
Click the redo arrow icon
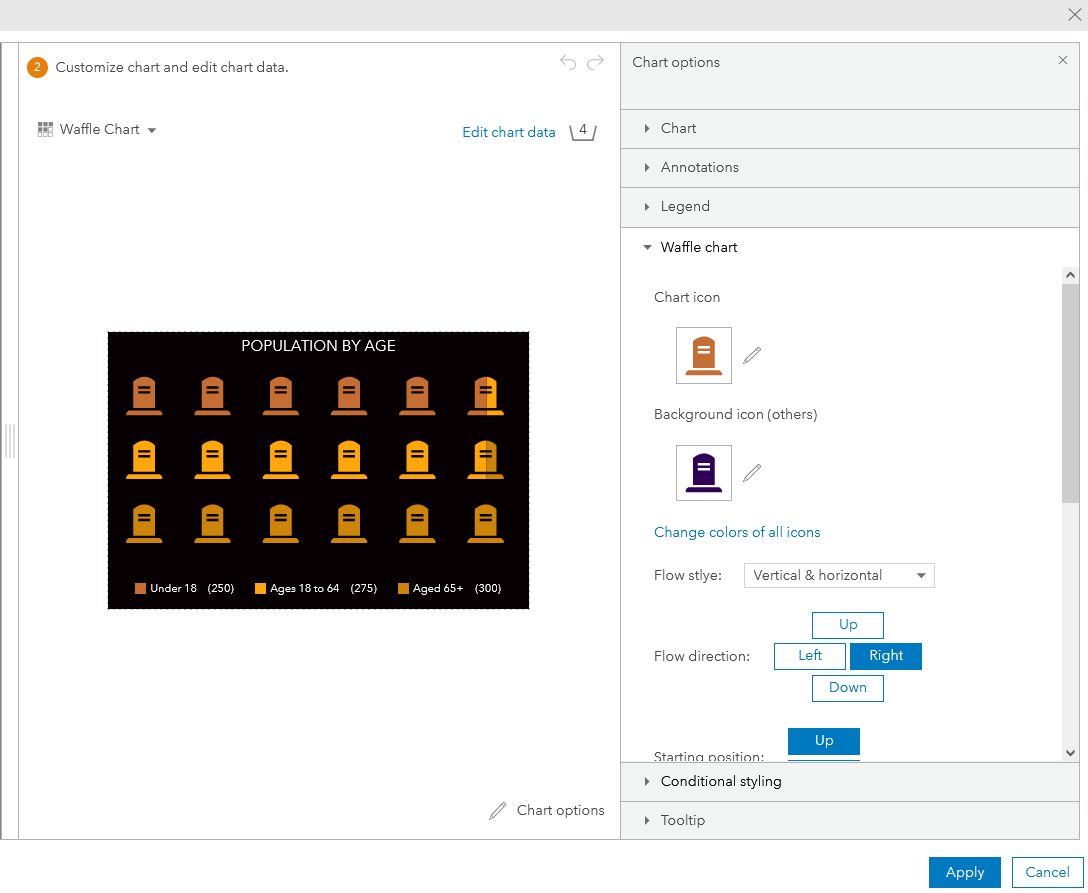[595, 62]
